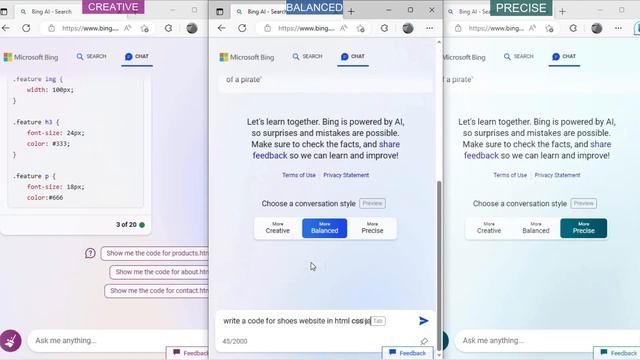The image size is (640, 360).
Task: Open new tab in Precise window
Action: [x=562, y=12]
